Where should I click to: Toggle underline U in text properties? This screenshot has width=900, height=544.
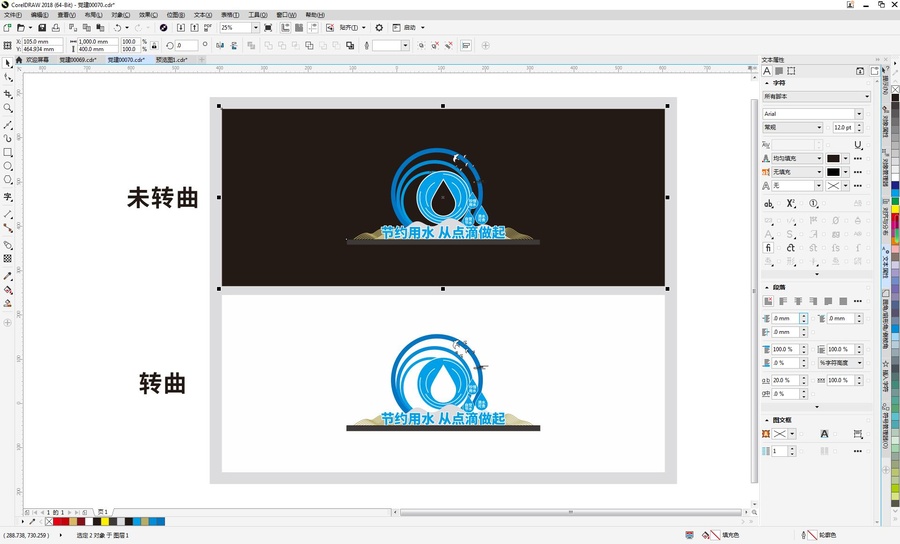click(858, 145)
